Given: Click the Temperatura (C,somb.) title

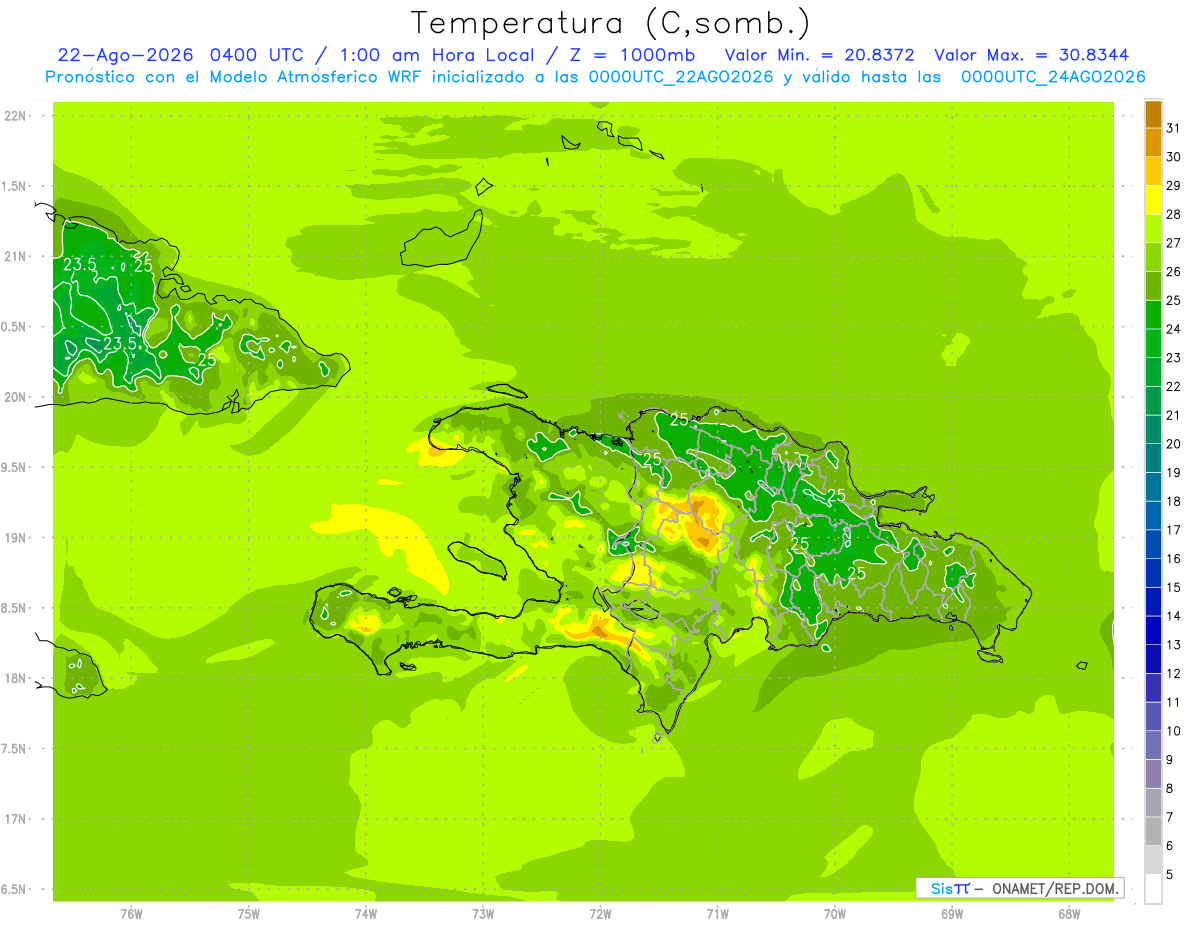Looking at the screenshot, I should (x=611, y=23).
